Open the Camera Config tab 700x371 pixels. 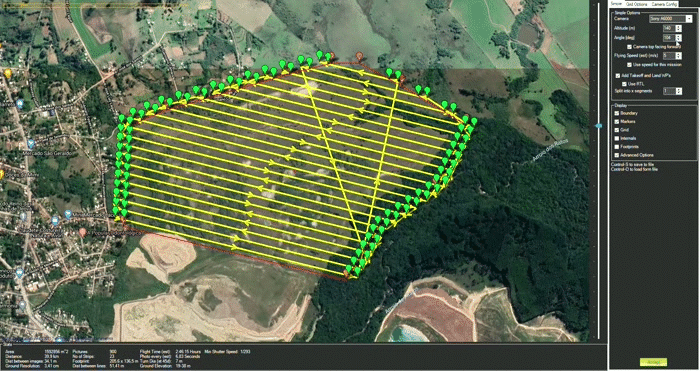click(x=664, y=4)
